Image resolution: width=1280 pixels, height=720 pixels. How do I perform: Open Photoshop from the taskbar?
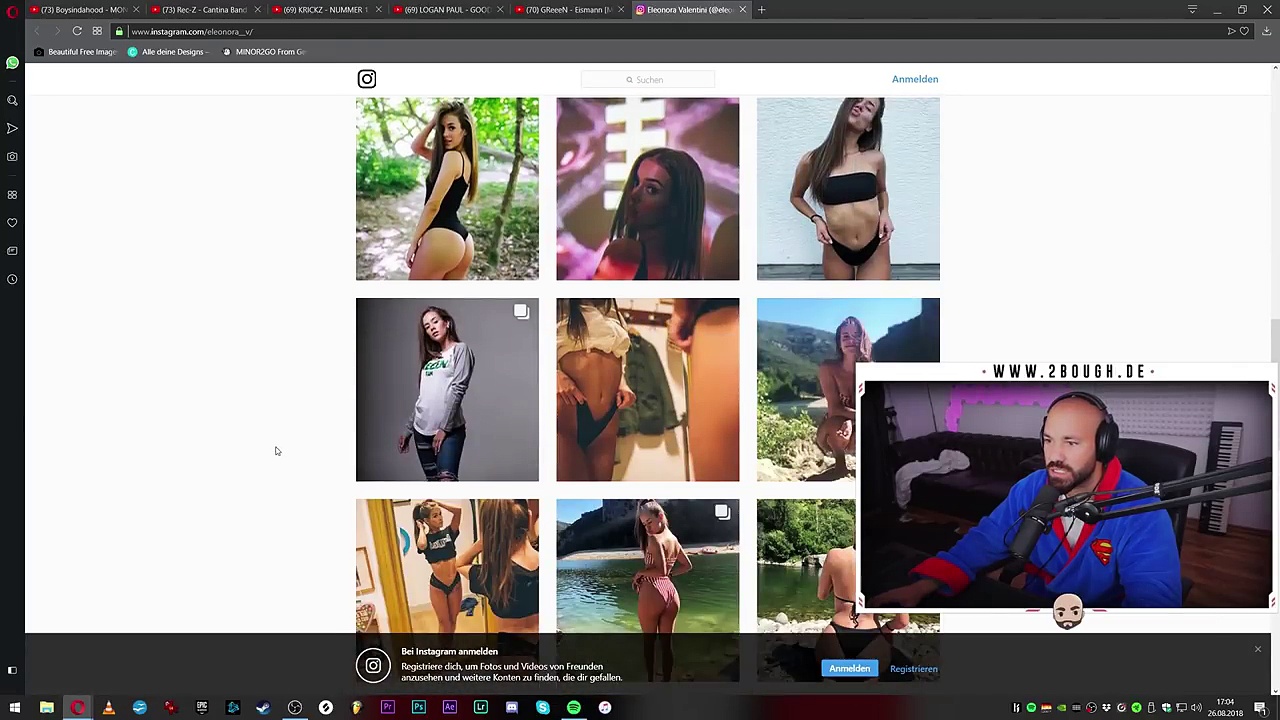419,708
